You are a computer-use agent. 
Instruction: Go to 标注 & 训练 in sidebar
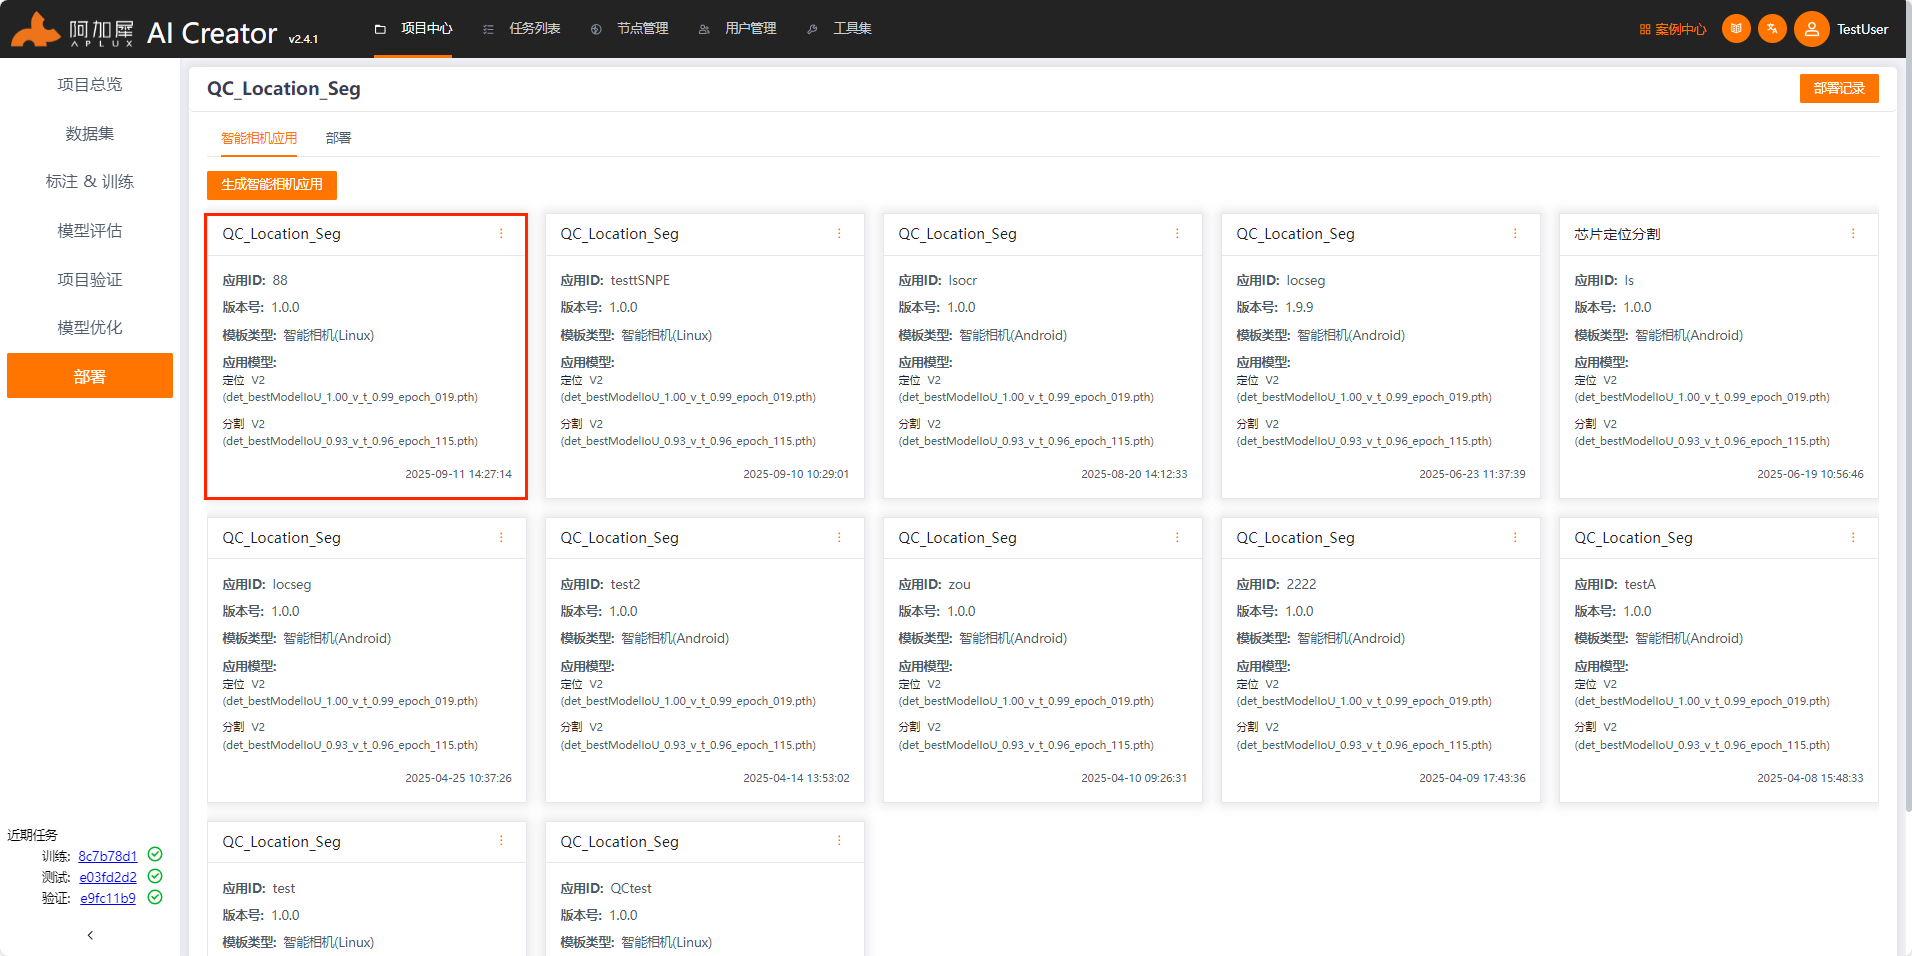90,182
